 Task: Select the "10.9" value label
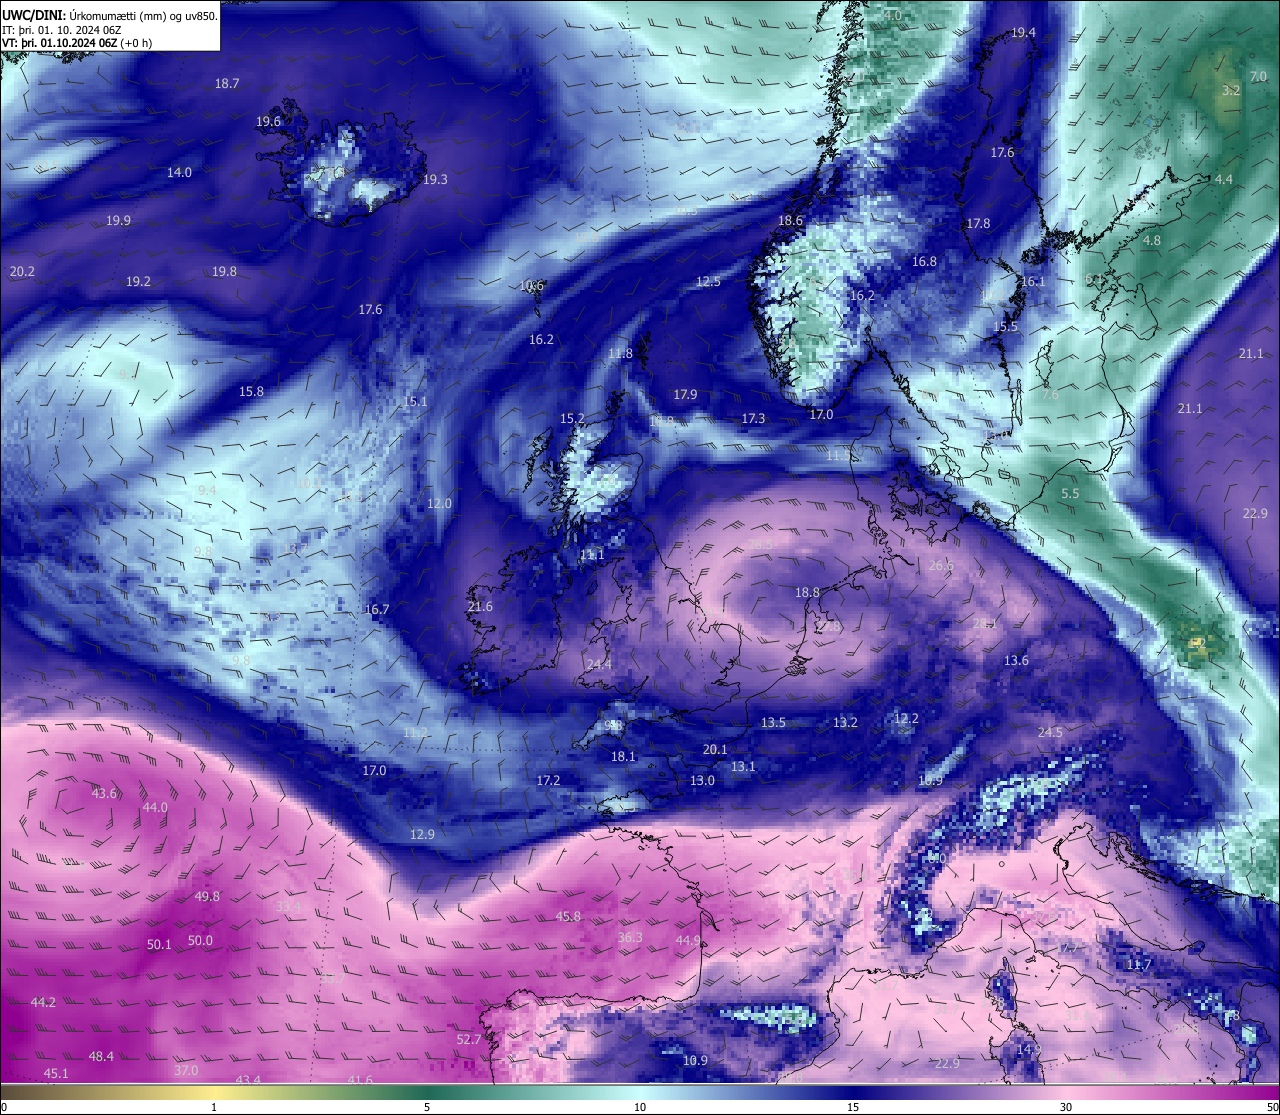(695, 1061)
